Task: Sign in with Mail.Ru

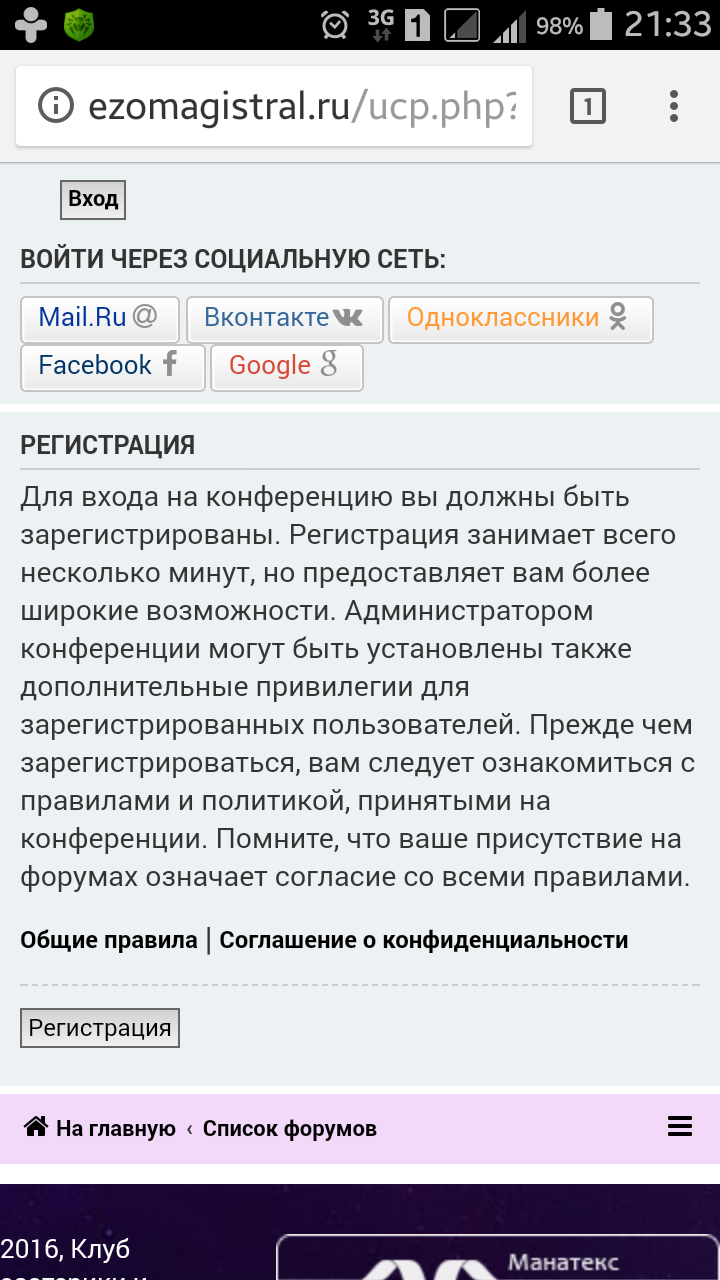Action: click(x=99, y=319)
